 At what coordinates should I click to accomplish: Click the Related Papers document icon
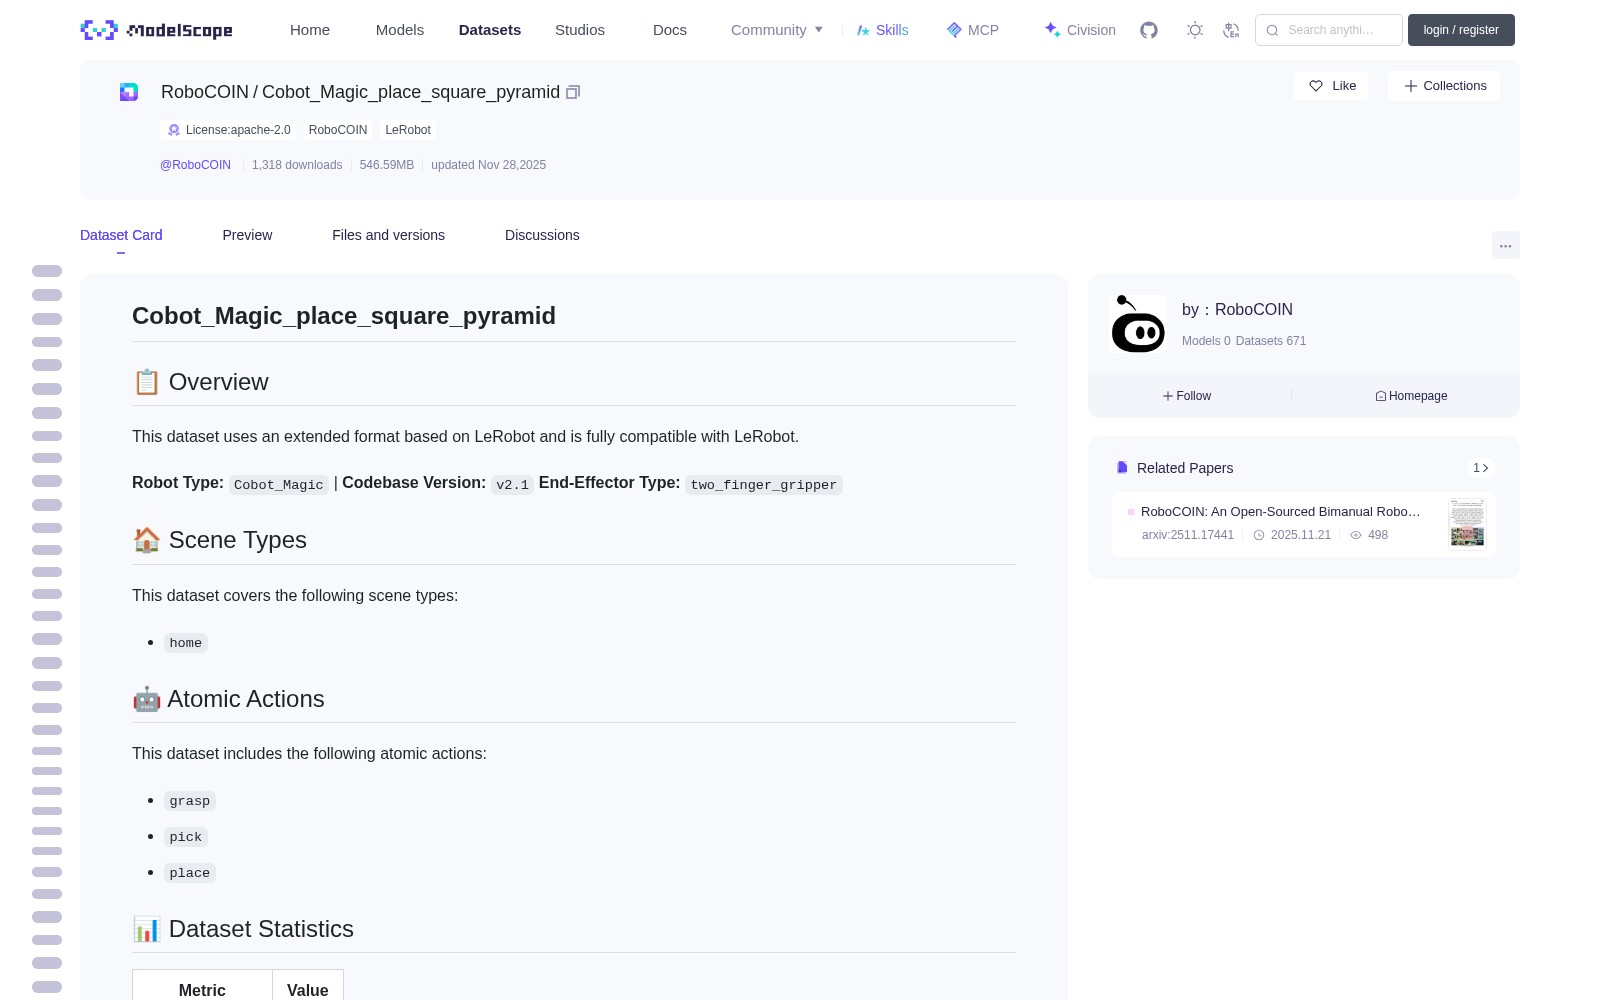click(x=1122, y=468)
